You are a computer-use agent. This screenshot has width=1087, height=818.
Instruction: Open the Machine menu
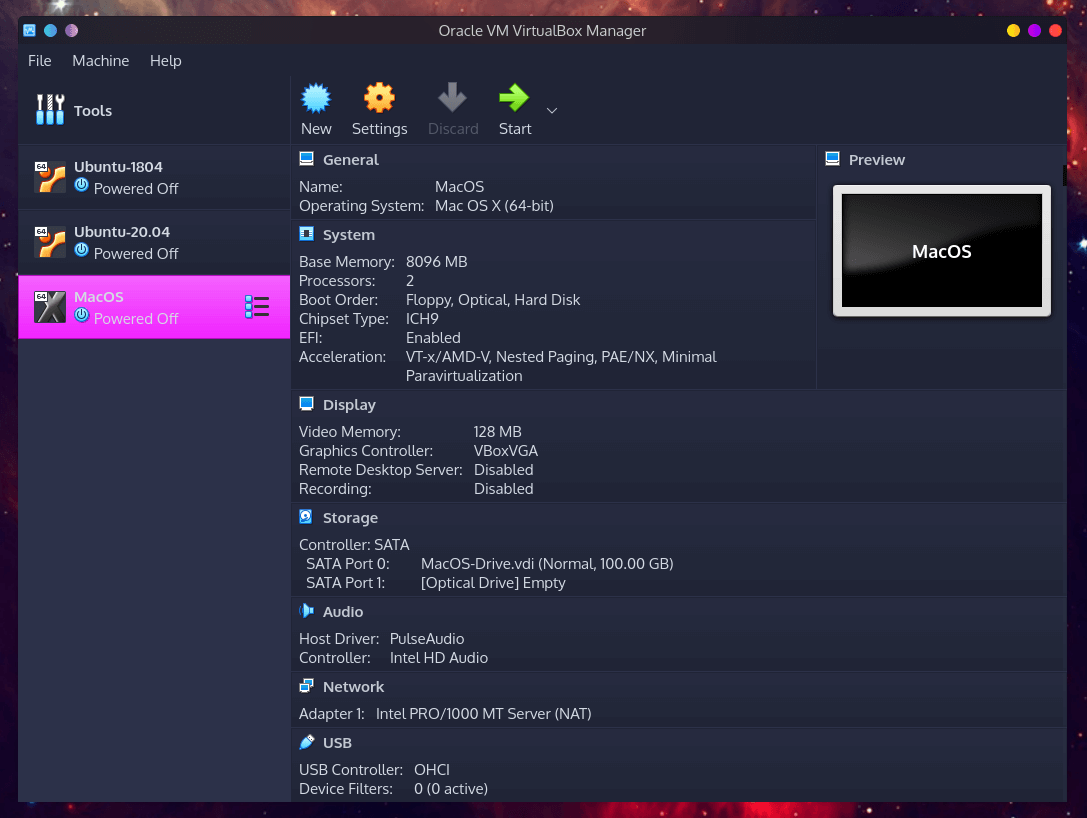coord(100,61)
